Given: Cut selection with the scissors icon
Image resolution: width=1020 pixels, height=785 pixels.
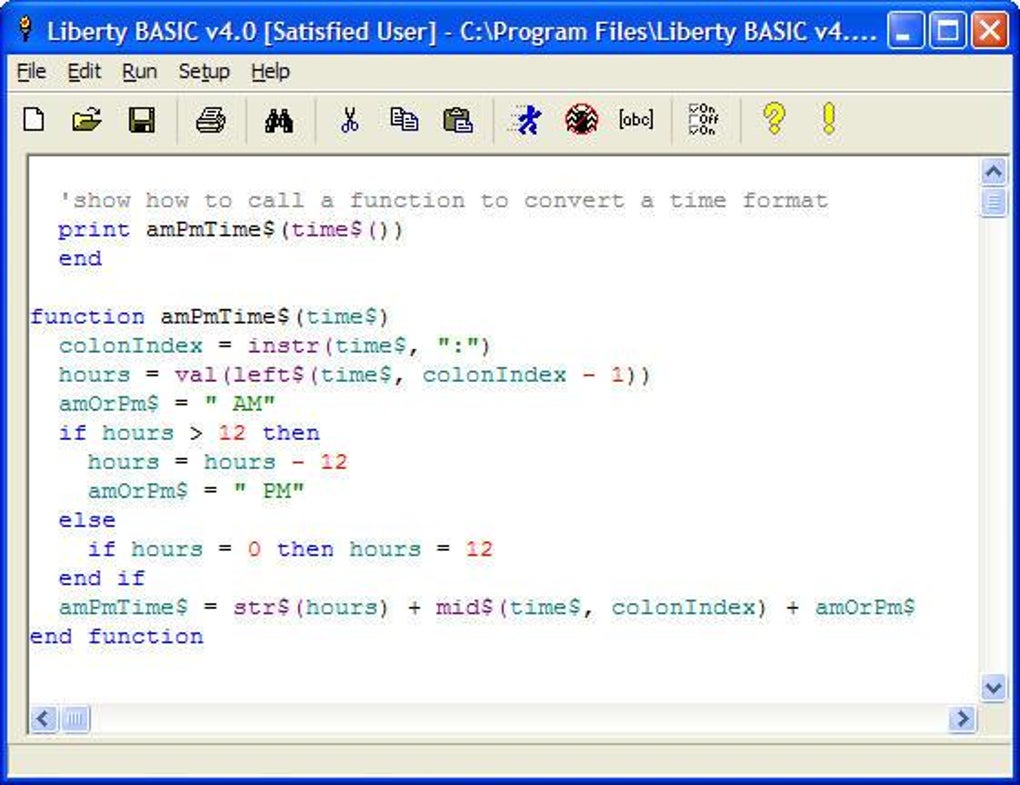Looking at the screenshot, I should click(350, 120).
